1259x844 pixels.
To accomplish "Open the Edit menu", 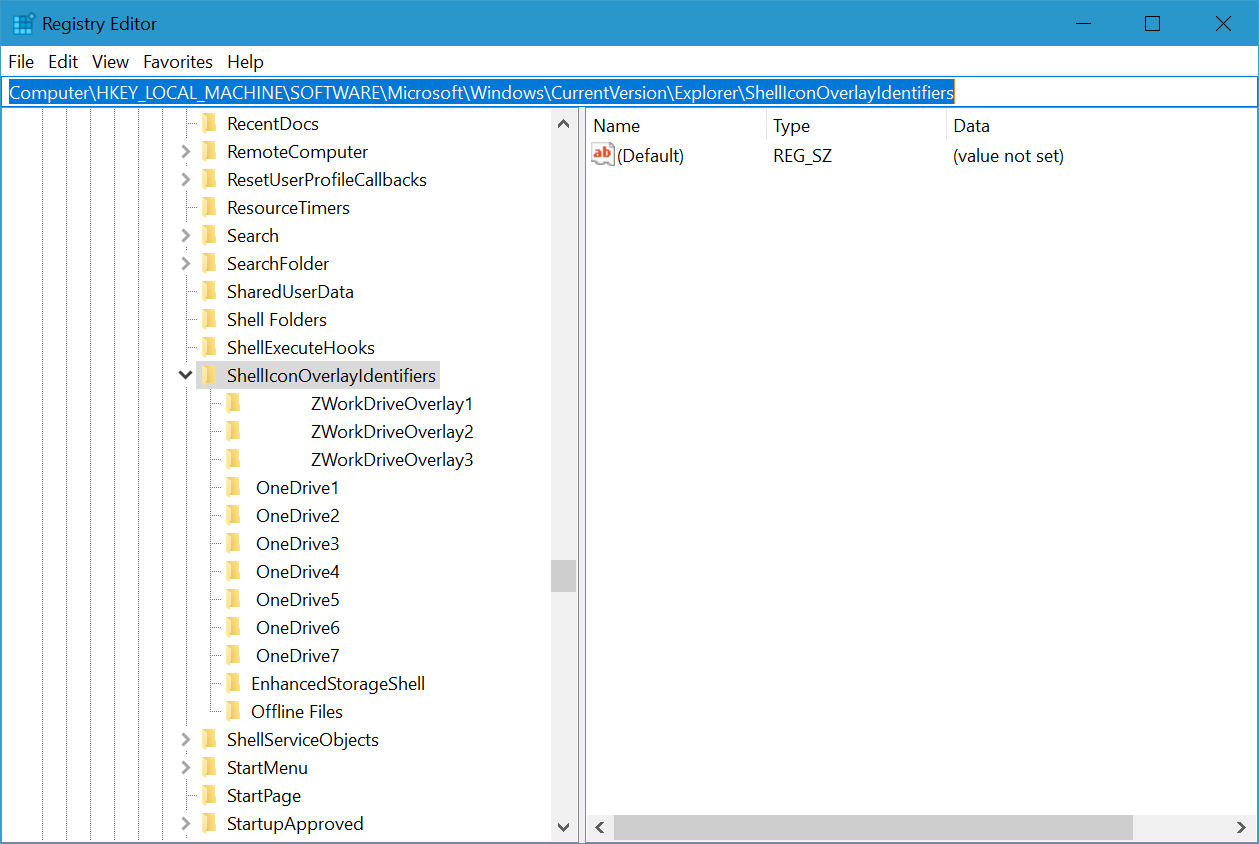I will (x=63, y=62).
